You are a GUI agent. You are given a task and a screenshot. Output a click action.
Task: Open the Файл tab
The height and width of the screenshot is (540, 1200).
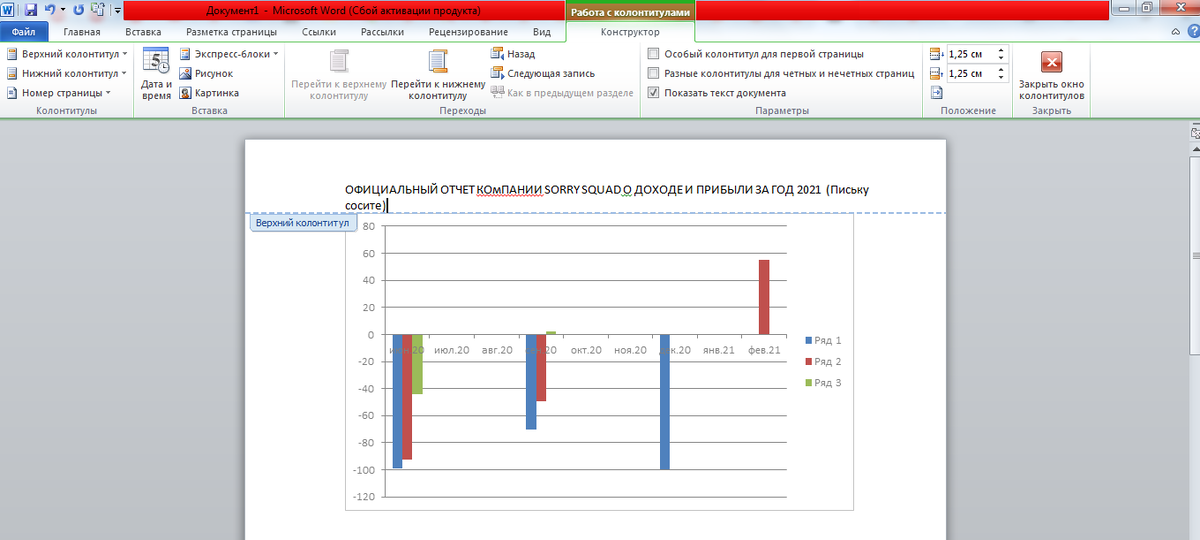click(x=23, y=32)
